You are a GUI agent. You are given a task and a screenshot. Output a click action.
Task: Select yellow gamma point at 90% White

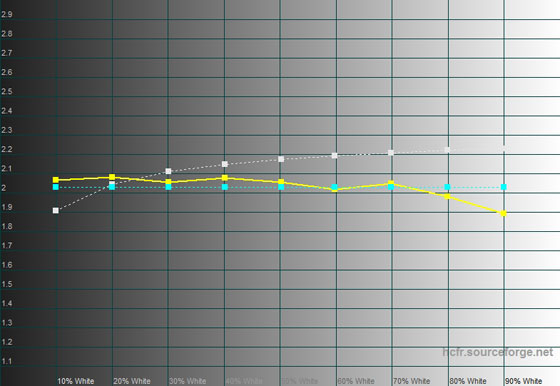[504, 214]
